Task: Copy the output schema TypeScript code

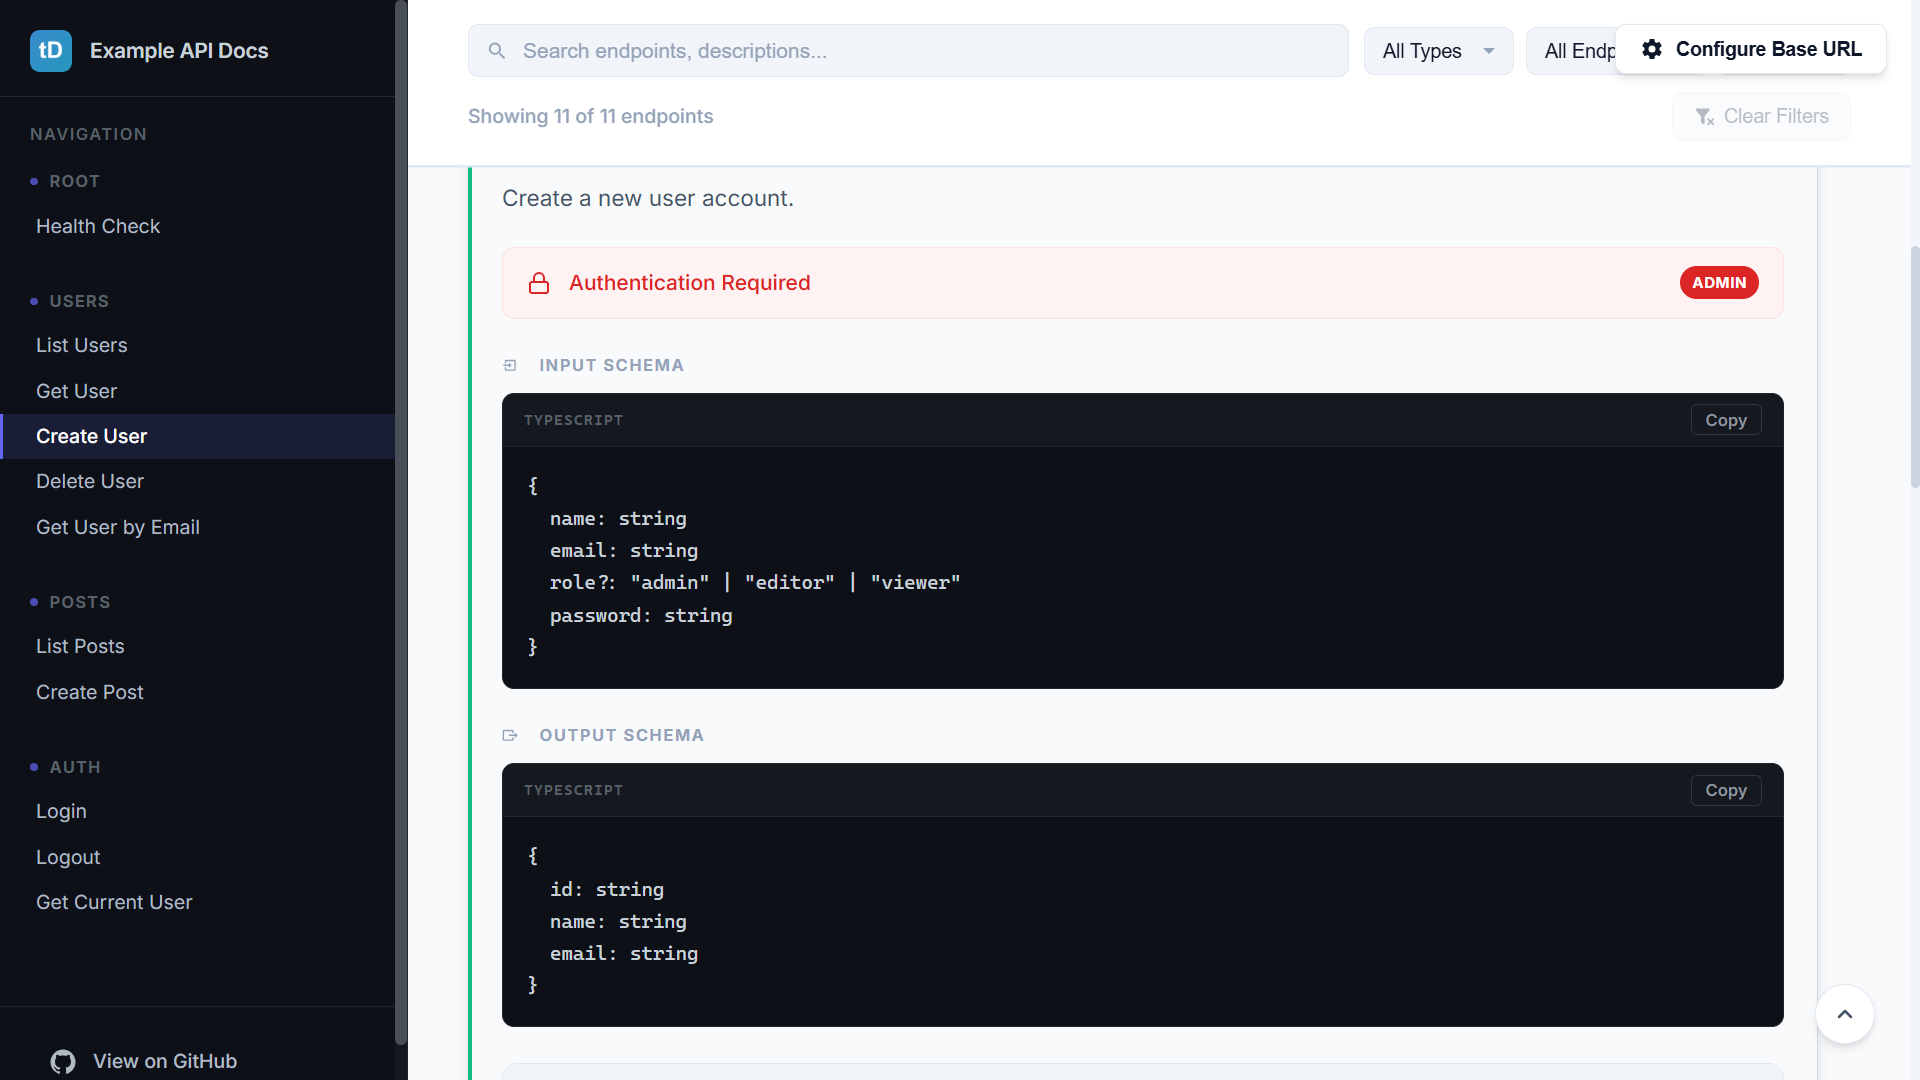Action: tap(1726, 791)
